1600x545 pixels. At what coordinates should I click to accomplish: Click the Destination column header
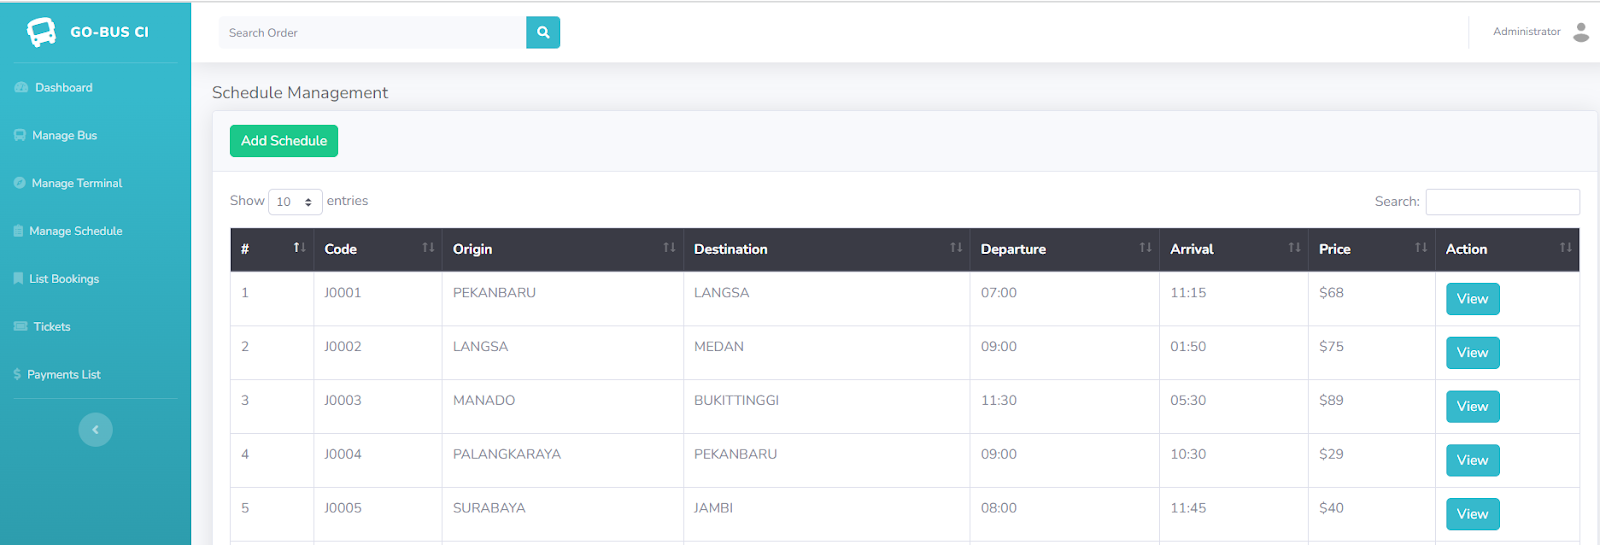point(827,249)
